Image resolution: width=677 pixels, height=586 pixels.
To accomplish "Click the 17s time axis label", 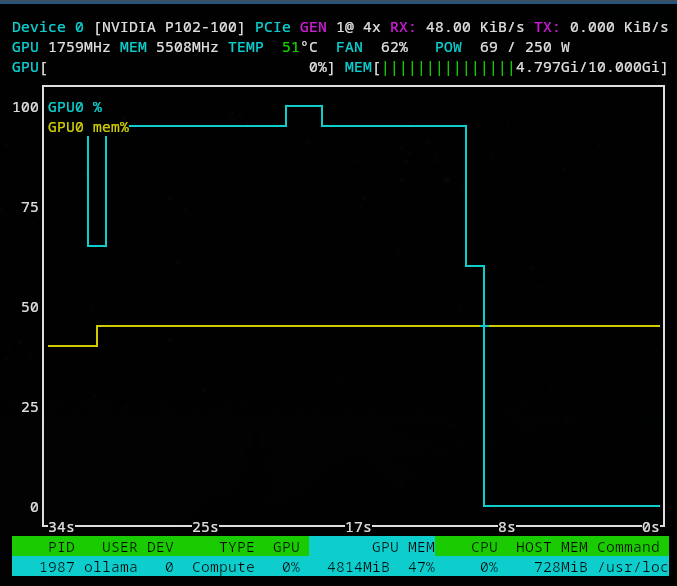I will coord(358,527).
